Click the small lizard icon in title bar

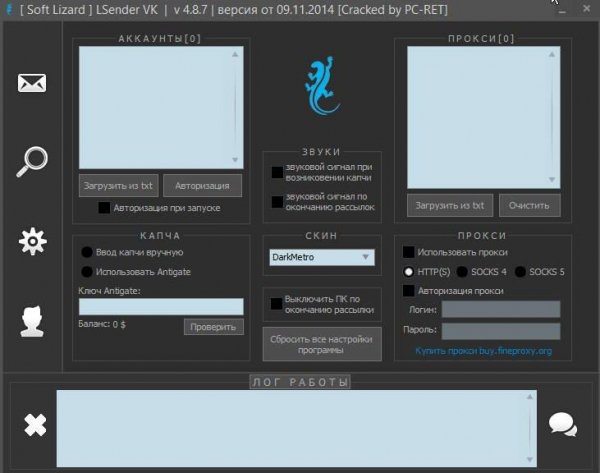[x=9, y=10]
